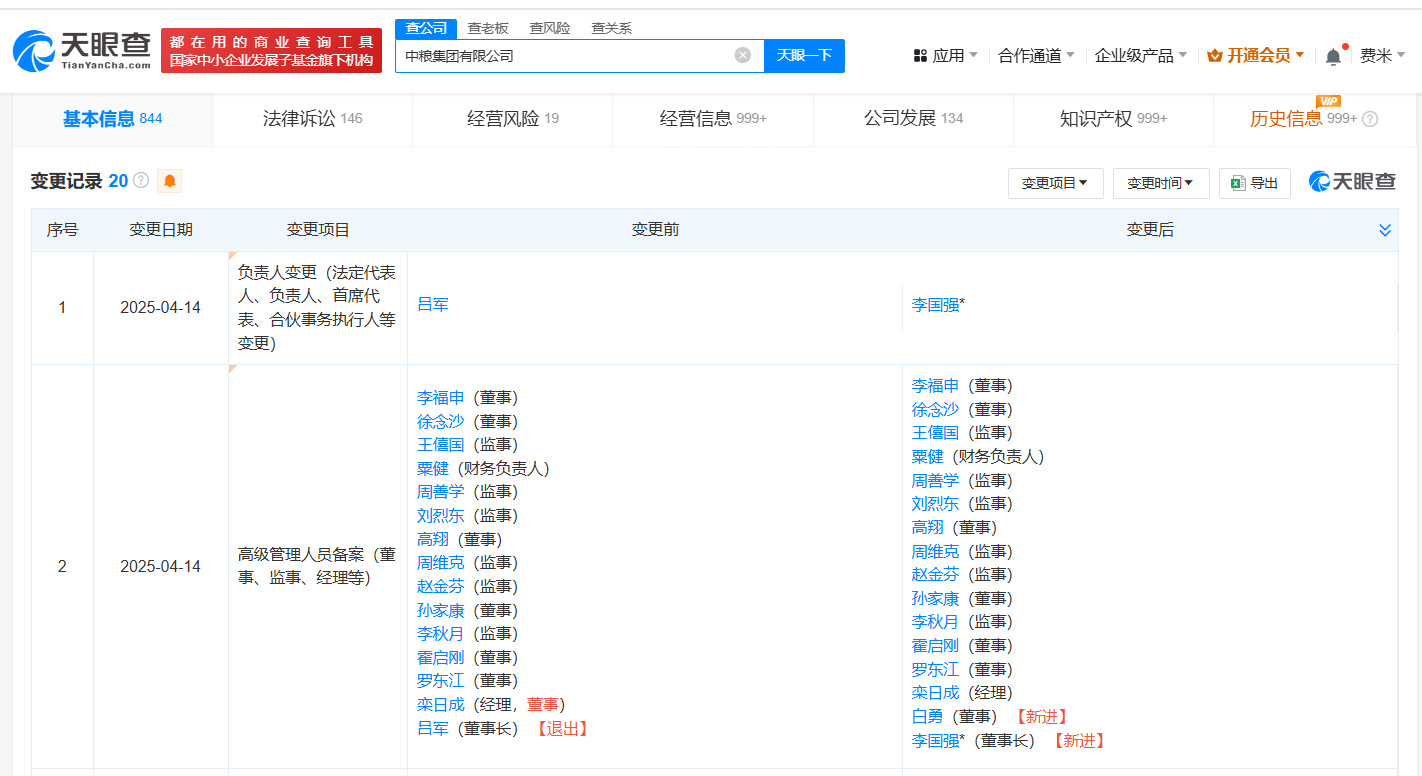Open 李国强 (董事长) 新进 link
This screenshot has height=776, width=1422.
[x=935, y=740]
